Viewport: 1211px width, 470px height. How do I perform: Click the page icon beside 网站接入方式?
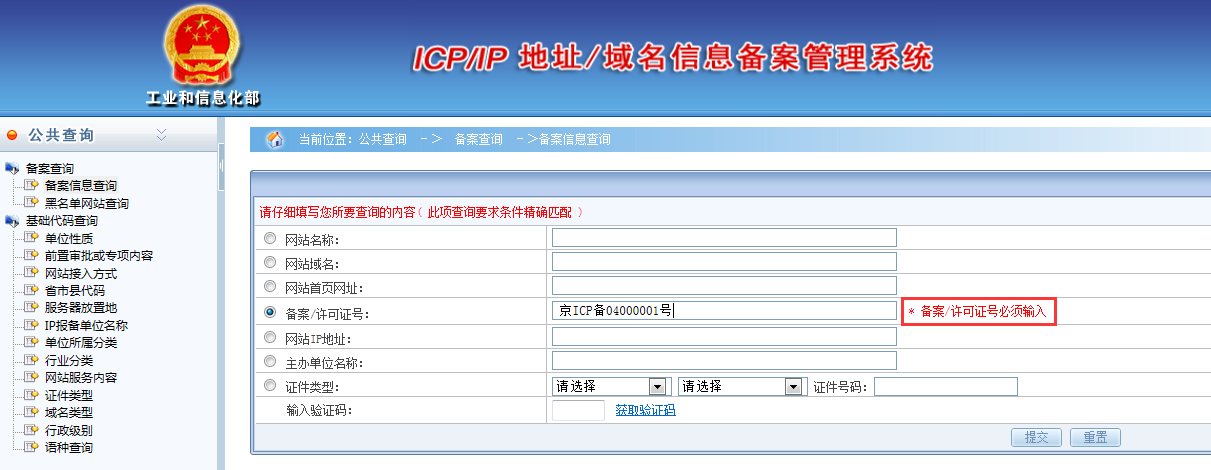tap(31, 273)
